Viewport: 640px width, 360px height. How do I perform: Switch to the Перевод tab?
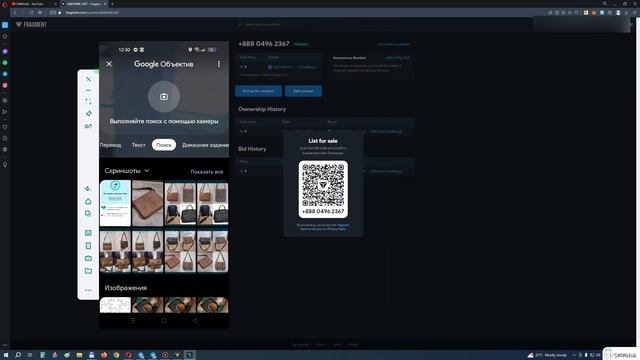coord(110,145)
